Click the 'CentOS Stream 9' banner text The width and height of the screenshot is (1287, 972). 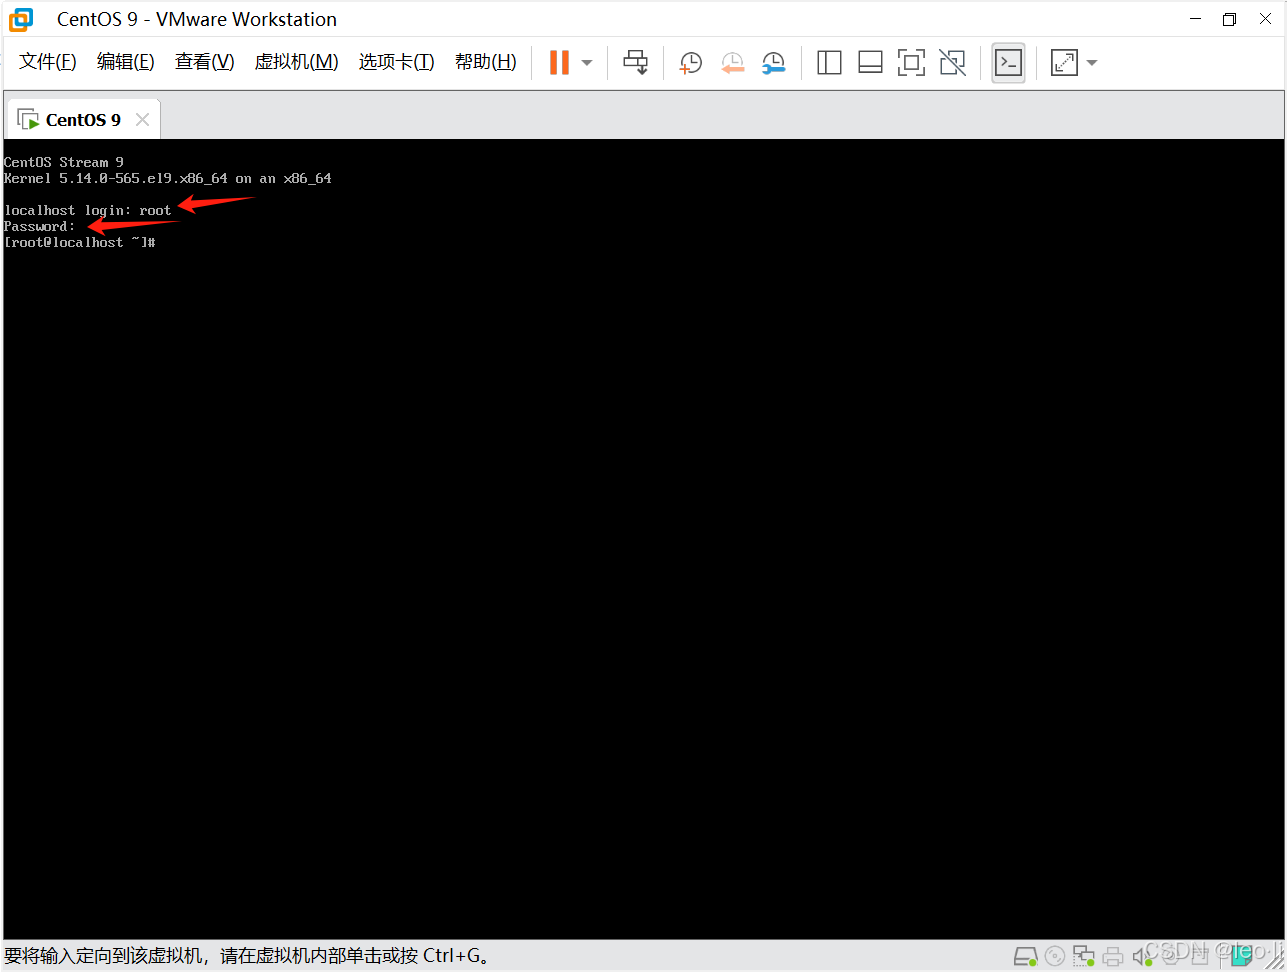(x=63, y=162)
